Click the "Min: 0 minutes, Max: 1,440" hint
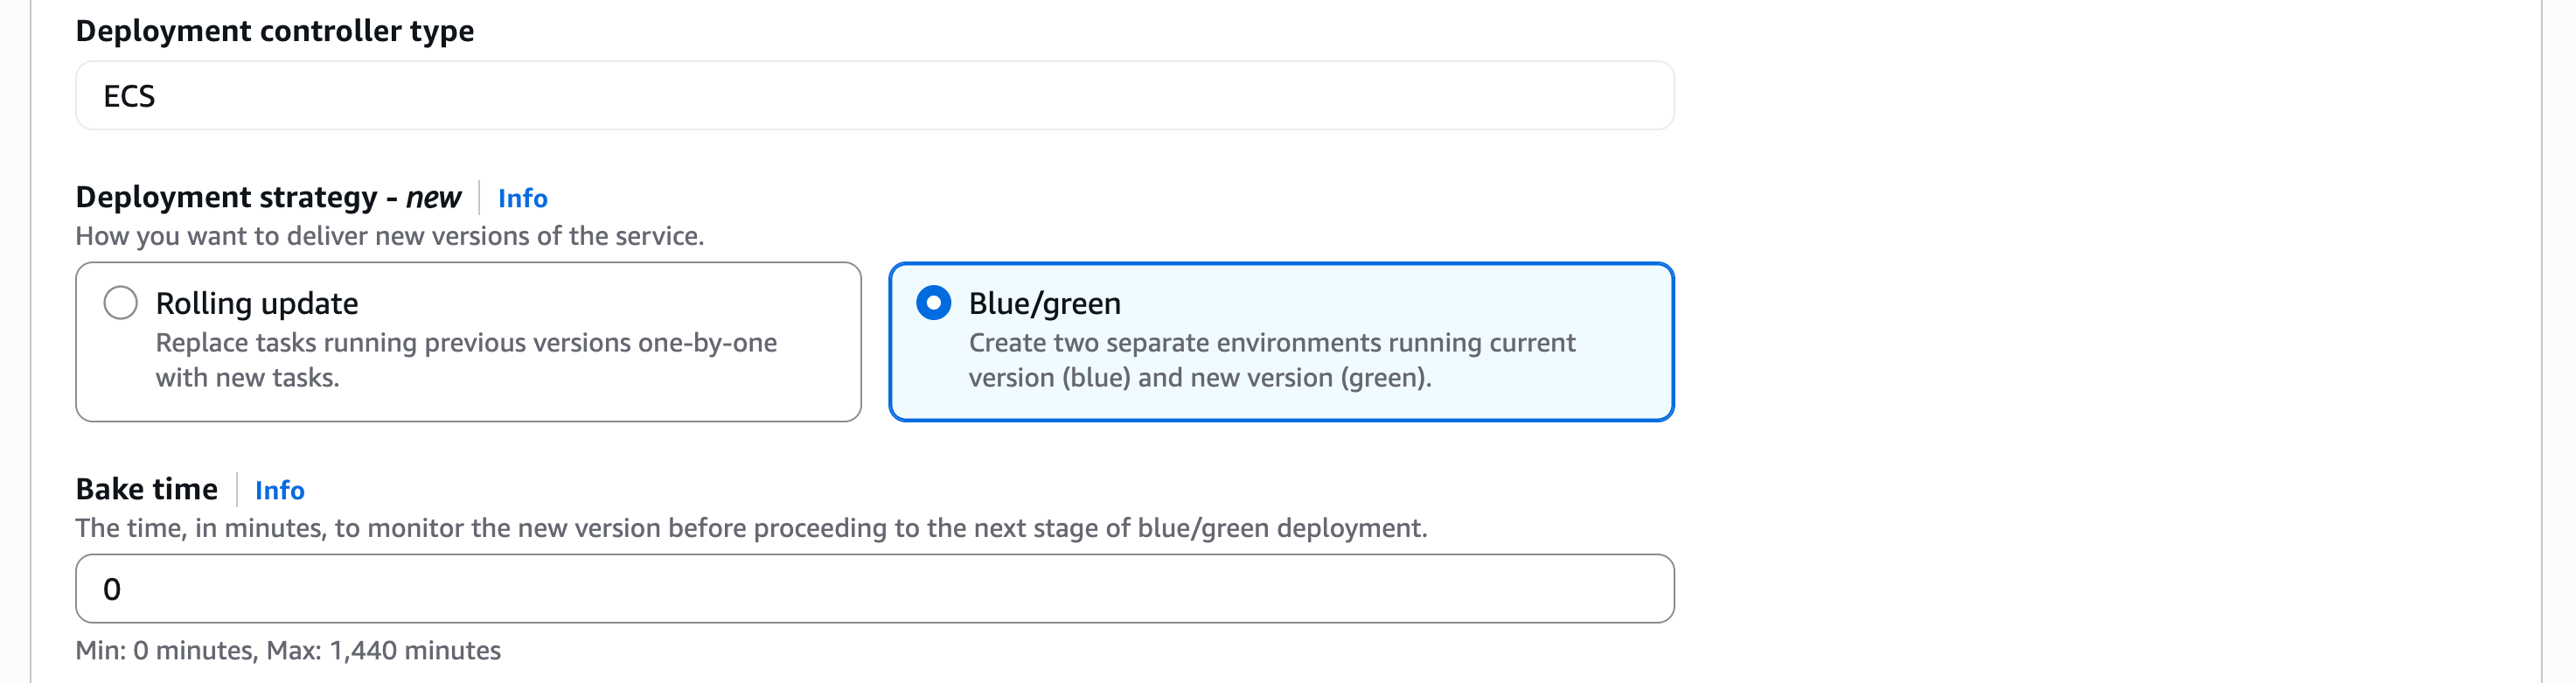Viewport: 2576px width, 683px height. [x=288, y=650]
